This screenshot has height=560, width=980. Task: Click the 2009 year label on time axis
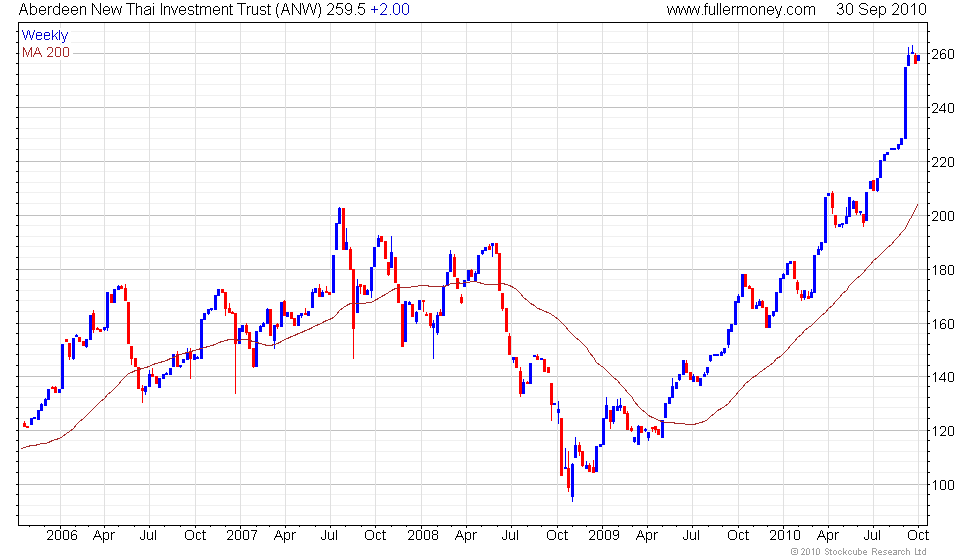click(x=604, y=536)
